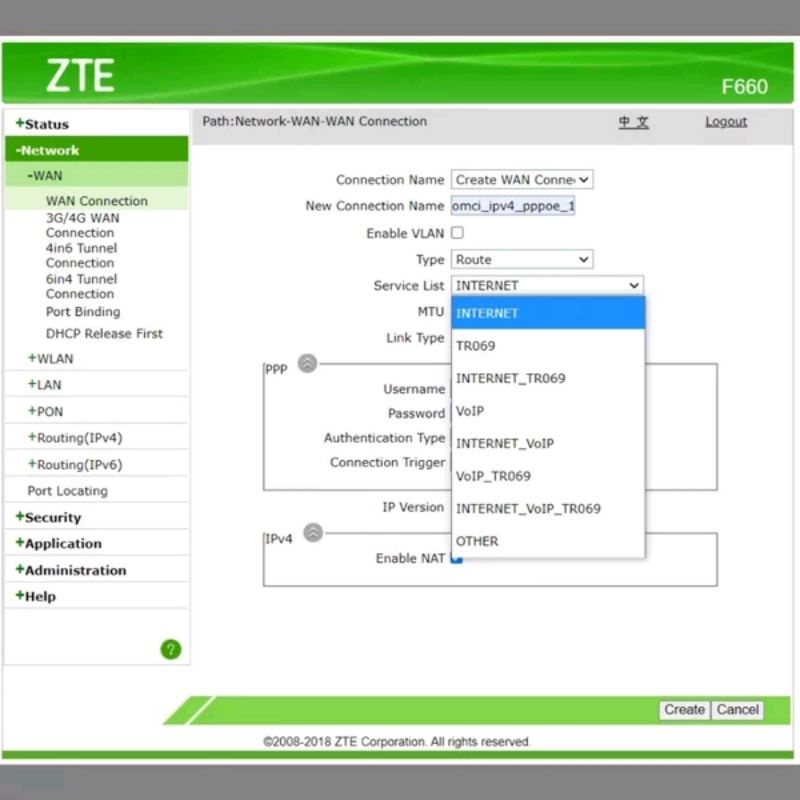Click the Logout link
The height and width of the screenshot is (800, 800).
coord(725,122)
